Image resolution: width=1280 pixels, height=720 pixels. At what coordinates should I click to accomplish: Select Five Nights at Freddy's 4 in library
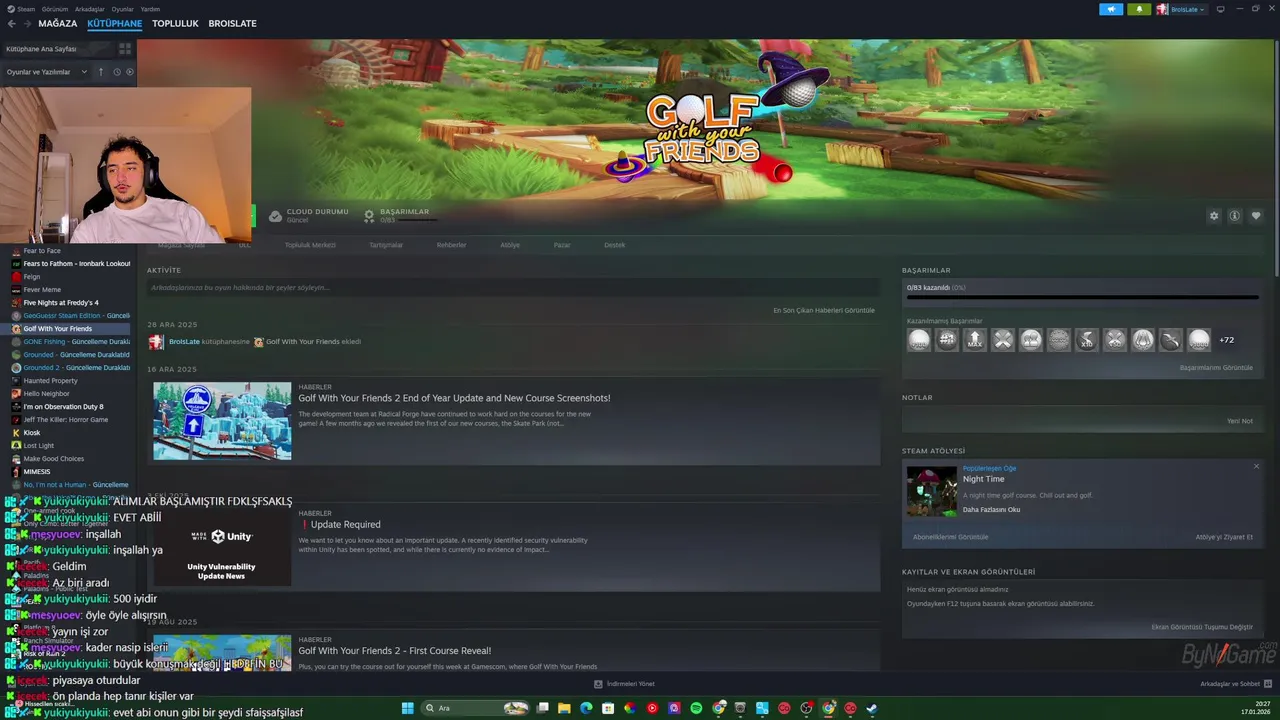click(x=61, y=303)
